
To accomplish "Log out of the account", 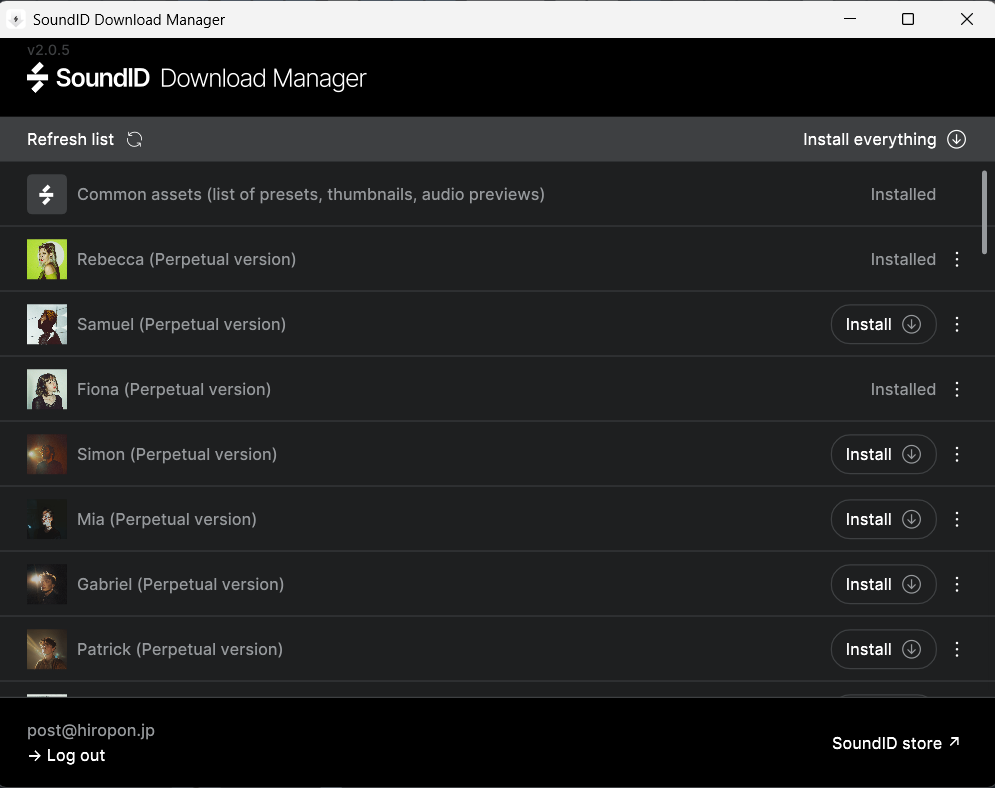I will (x=67, y=756).
